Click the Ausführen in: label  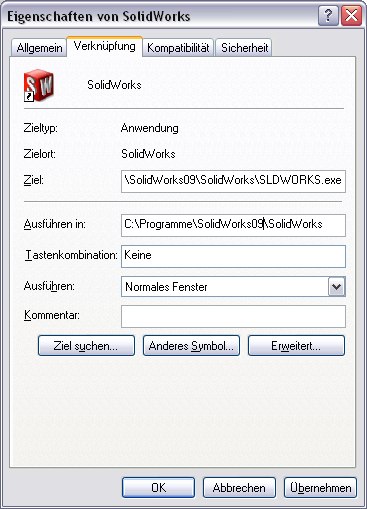(55, 224)
